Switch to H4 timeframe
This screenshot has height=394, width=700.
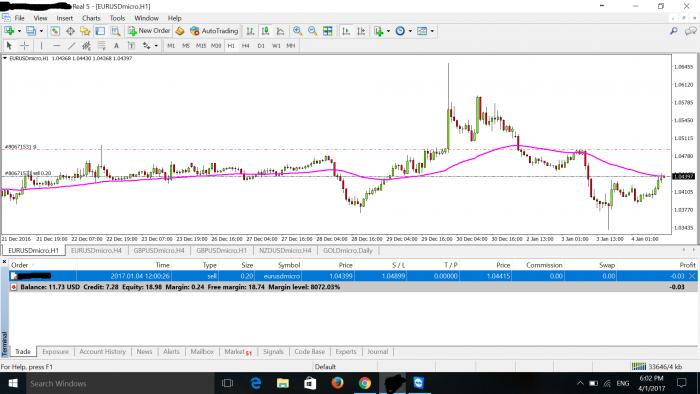[x=246, y=46]
